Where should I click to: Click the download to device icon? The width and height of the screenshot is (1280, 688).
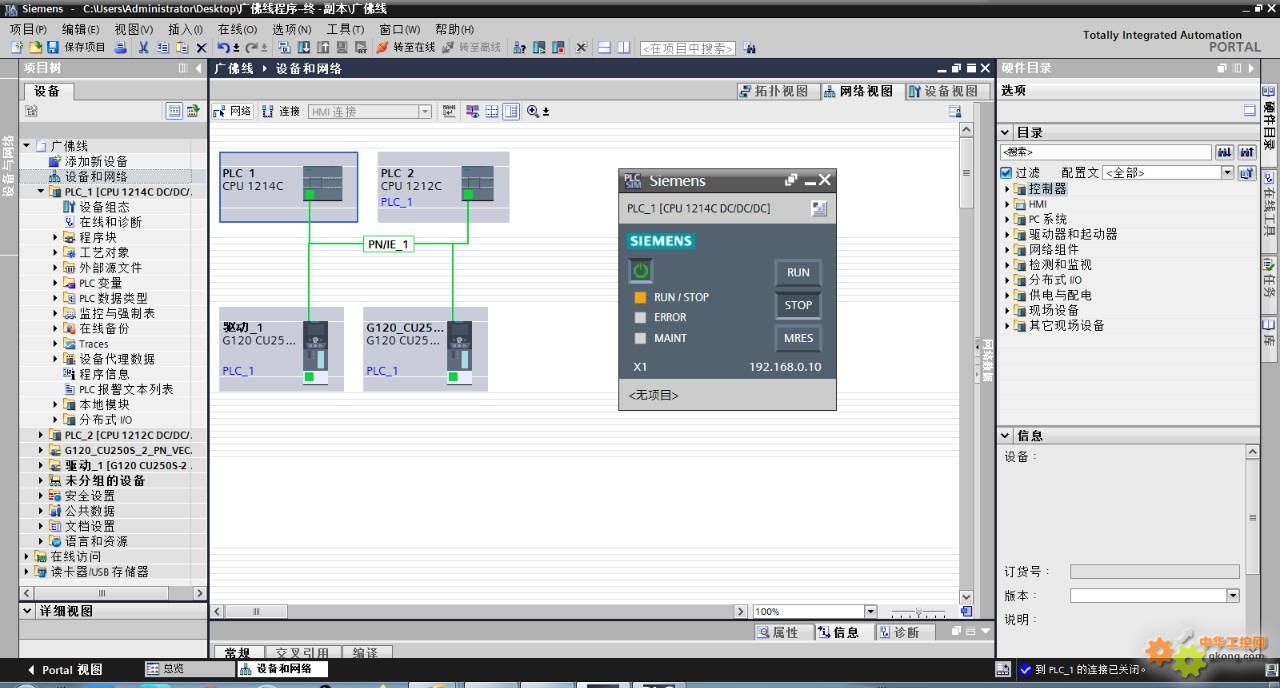pyautogui.click(x=305, y=47)
